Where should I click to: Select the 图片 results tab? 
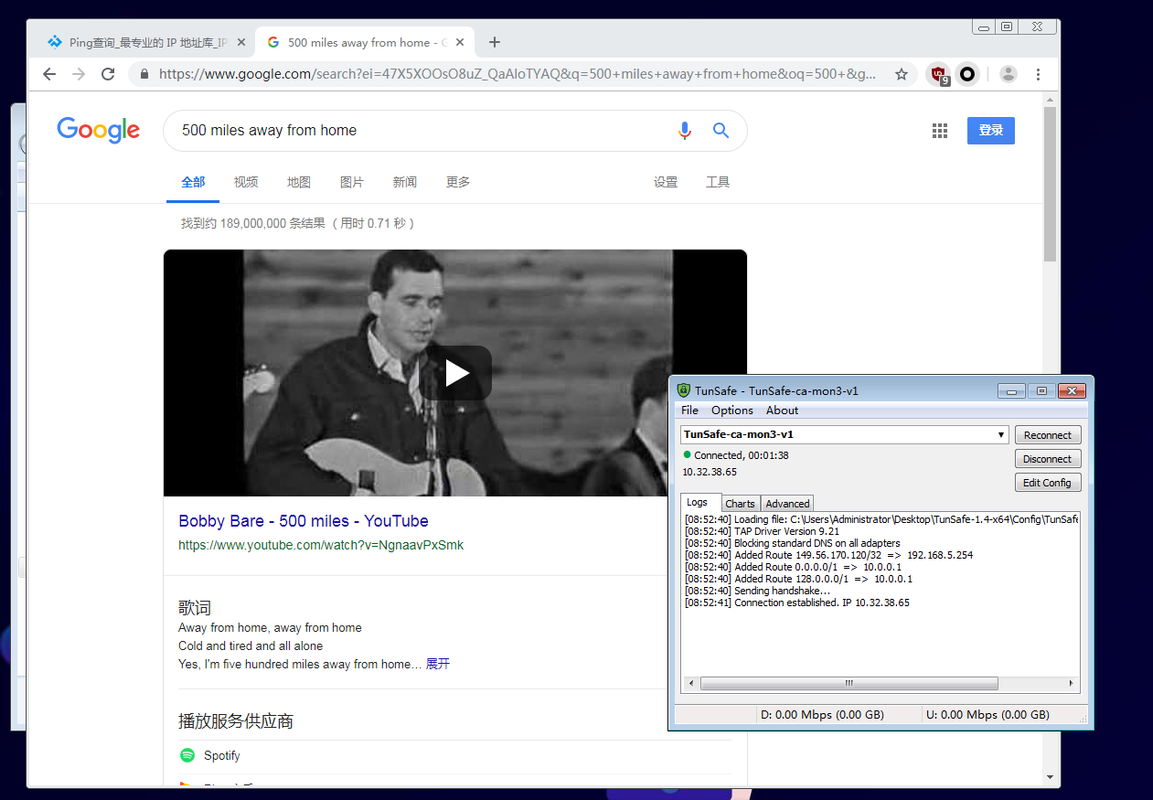351,182
